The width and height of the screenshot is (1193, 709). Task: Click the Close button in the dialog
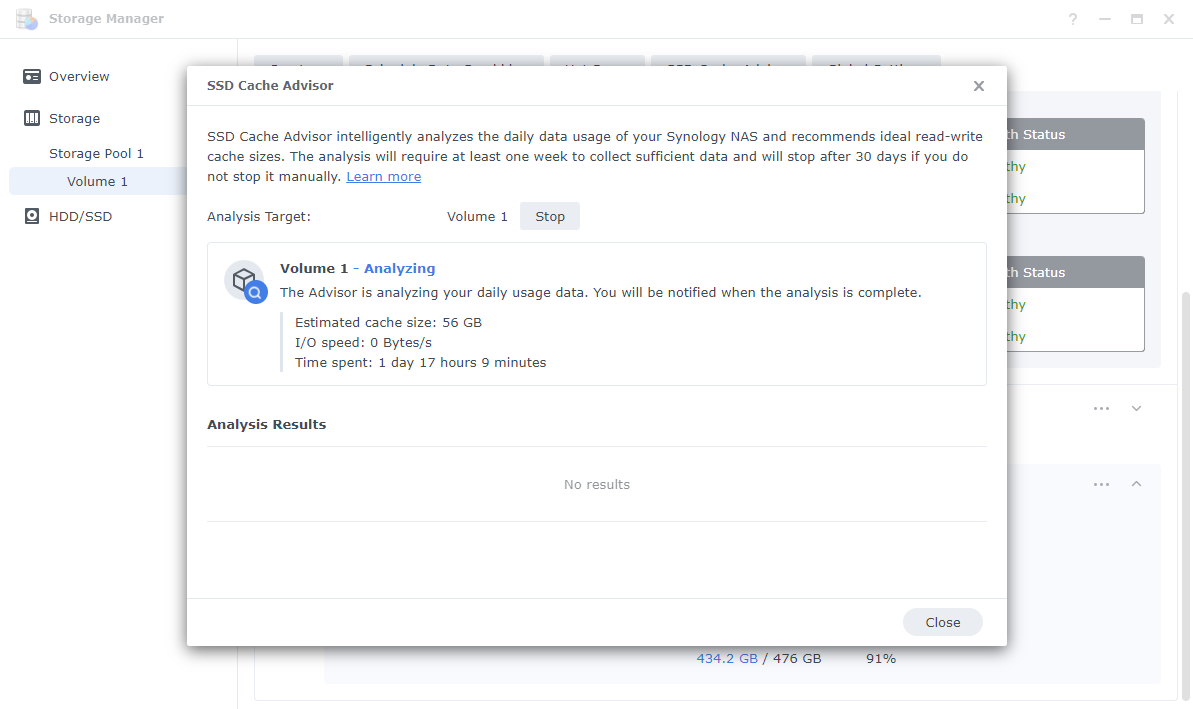tap(943, 622)
